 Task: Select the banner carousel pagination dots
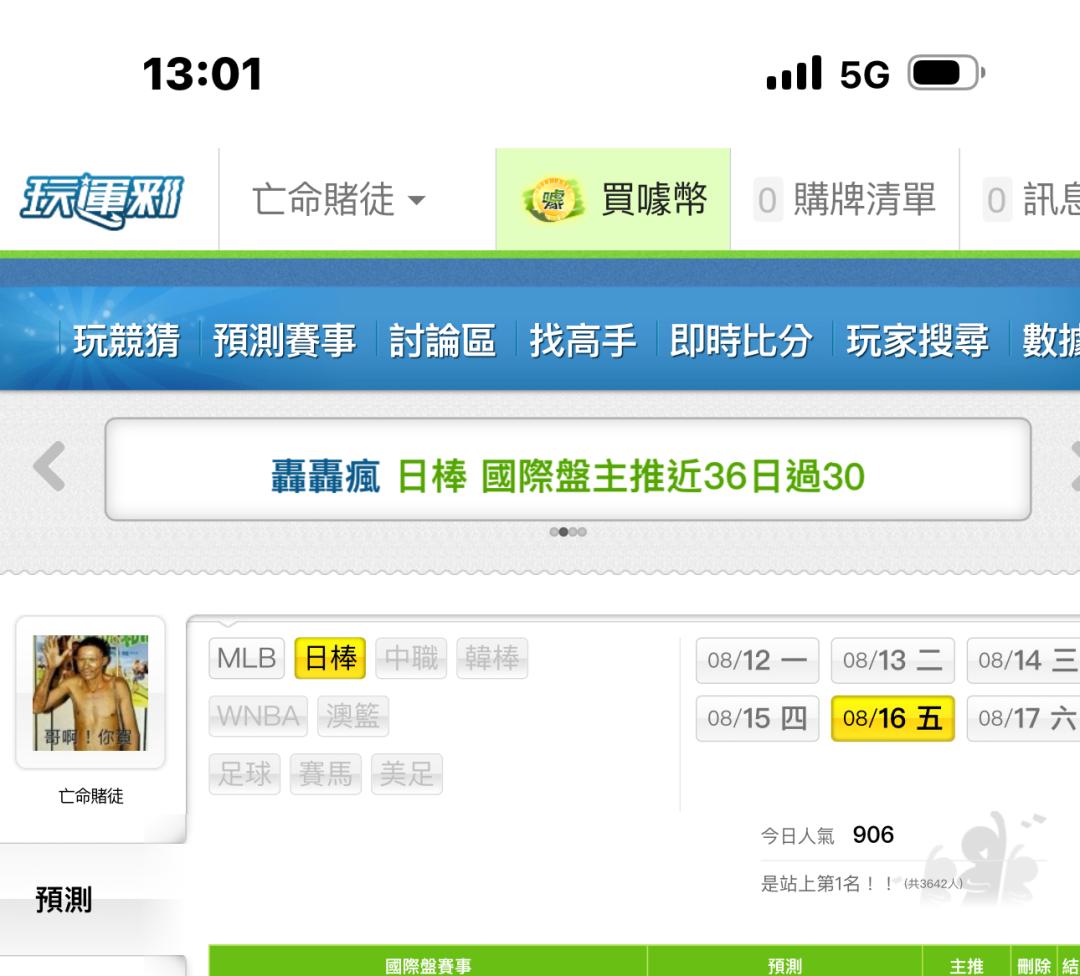(568, 532)
